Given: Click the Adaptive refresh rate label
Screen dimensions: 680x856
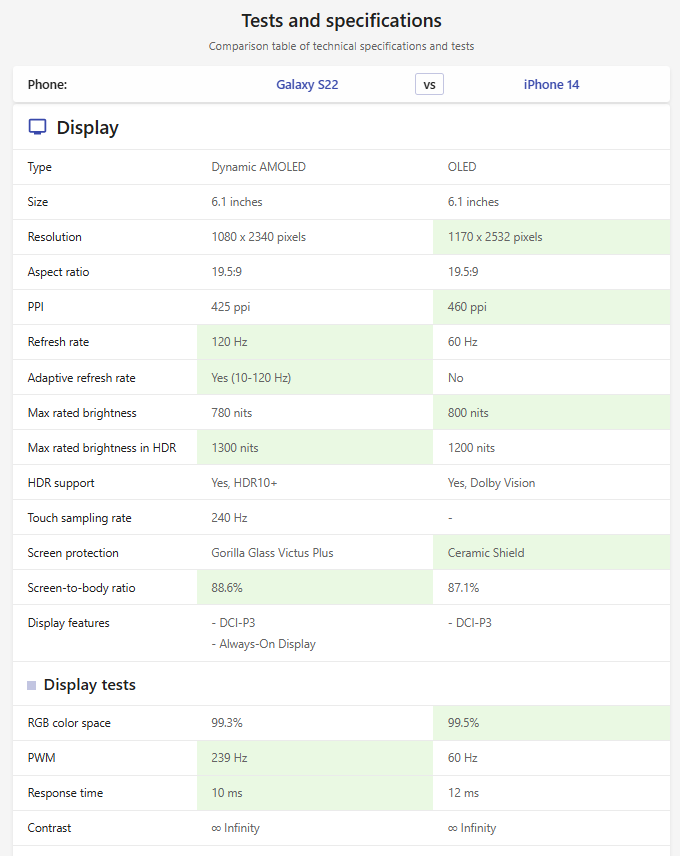Looking at the screenshot, I should (81, 378).
